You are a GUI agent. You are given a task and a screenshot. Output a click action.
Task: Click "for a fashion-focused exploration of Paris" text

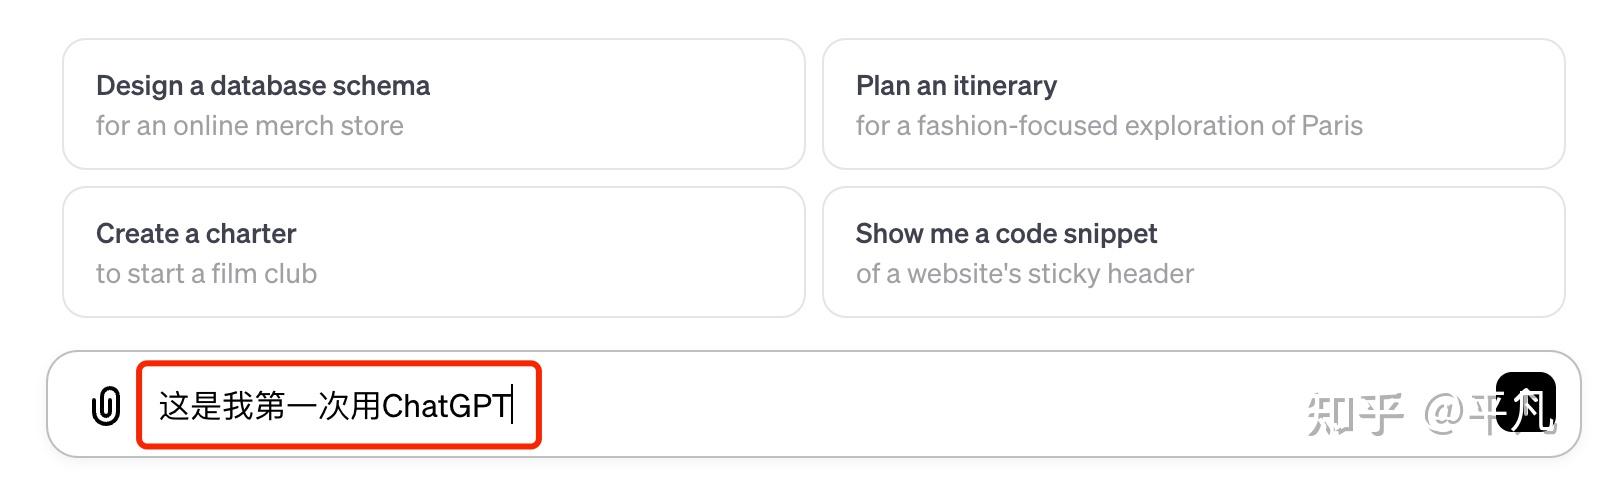click(1109, 126)
